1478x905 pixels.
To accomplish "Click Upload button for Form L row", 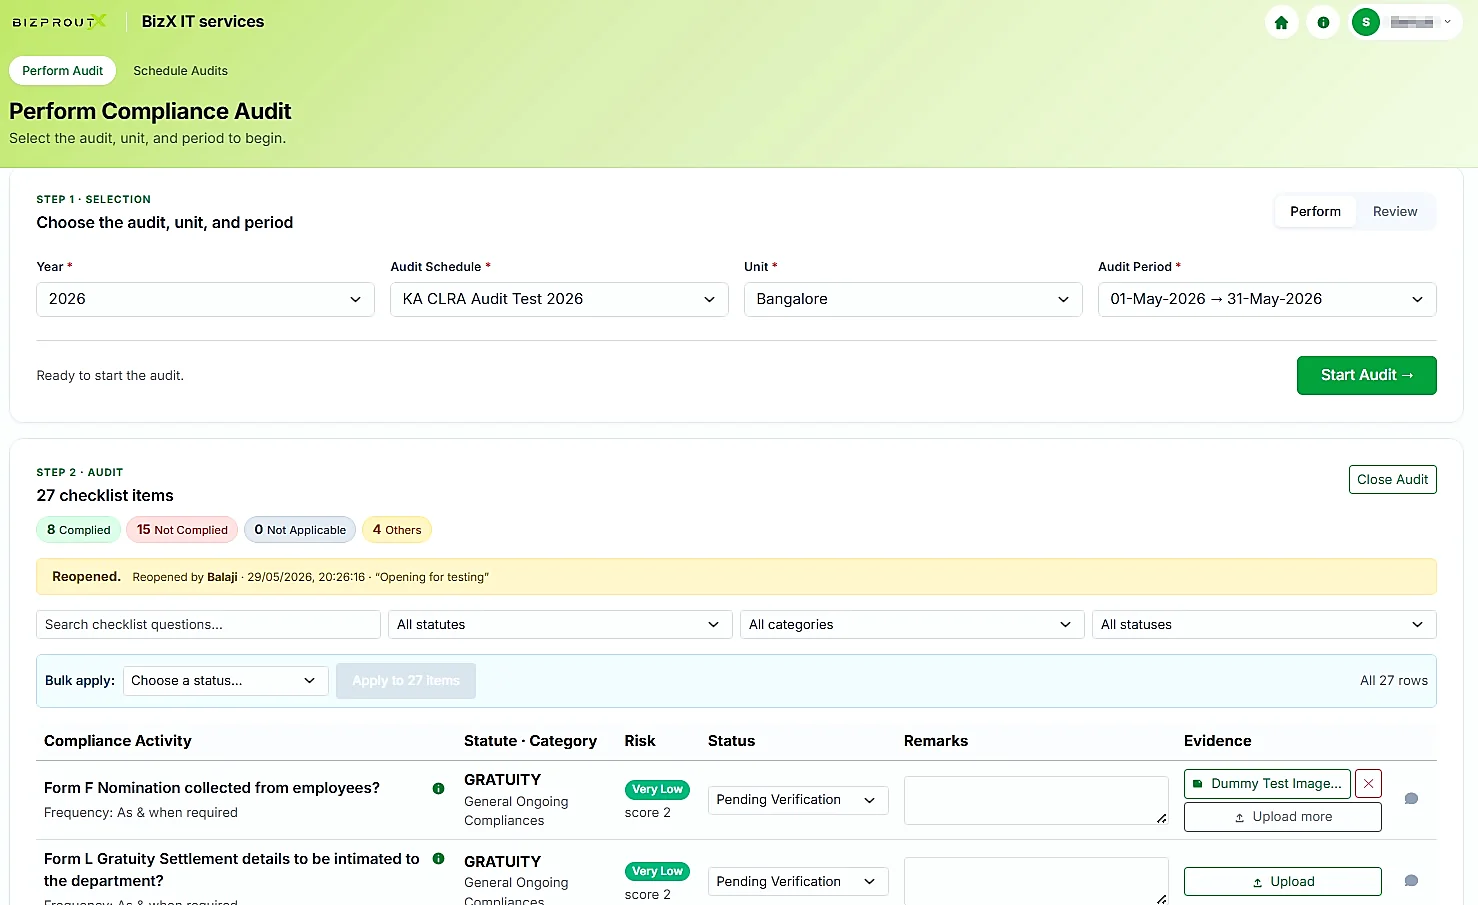I will [x=1283, y=882].
